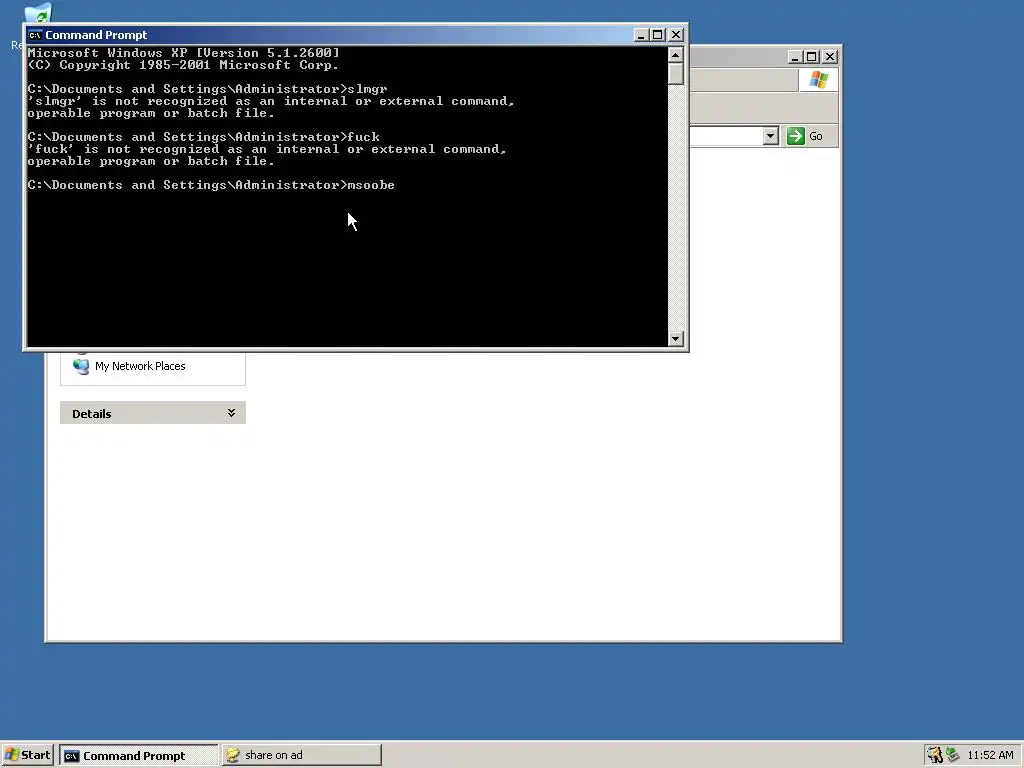The width and height of the screenshot is (1024, 768).
Task: Click the Details panel header
Action: click(x=153, y=413)
